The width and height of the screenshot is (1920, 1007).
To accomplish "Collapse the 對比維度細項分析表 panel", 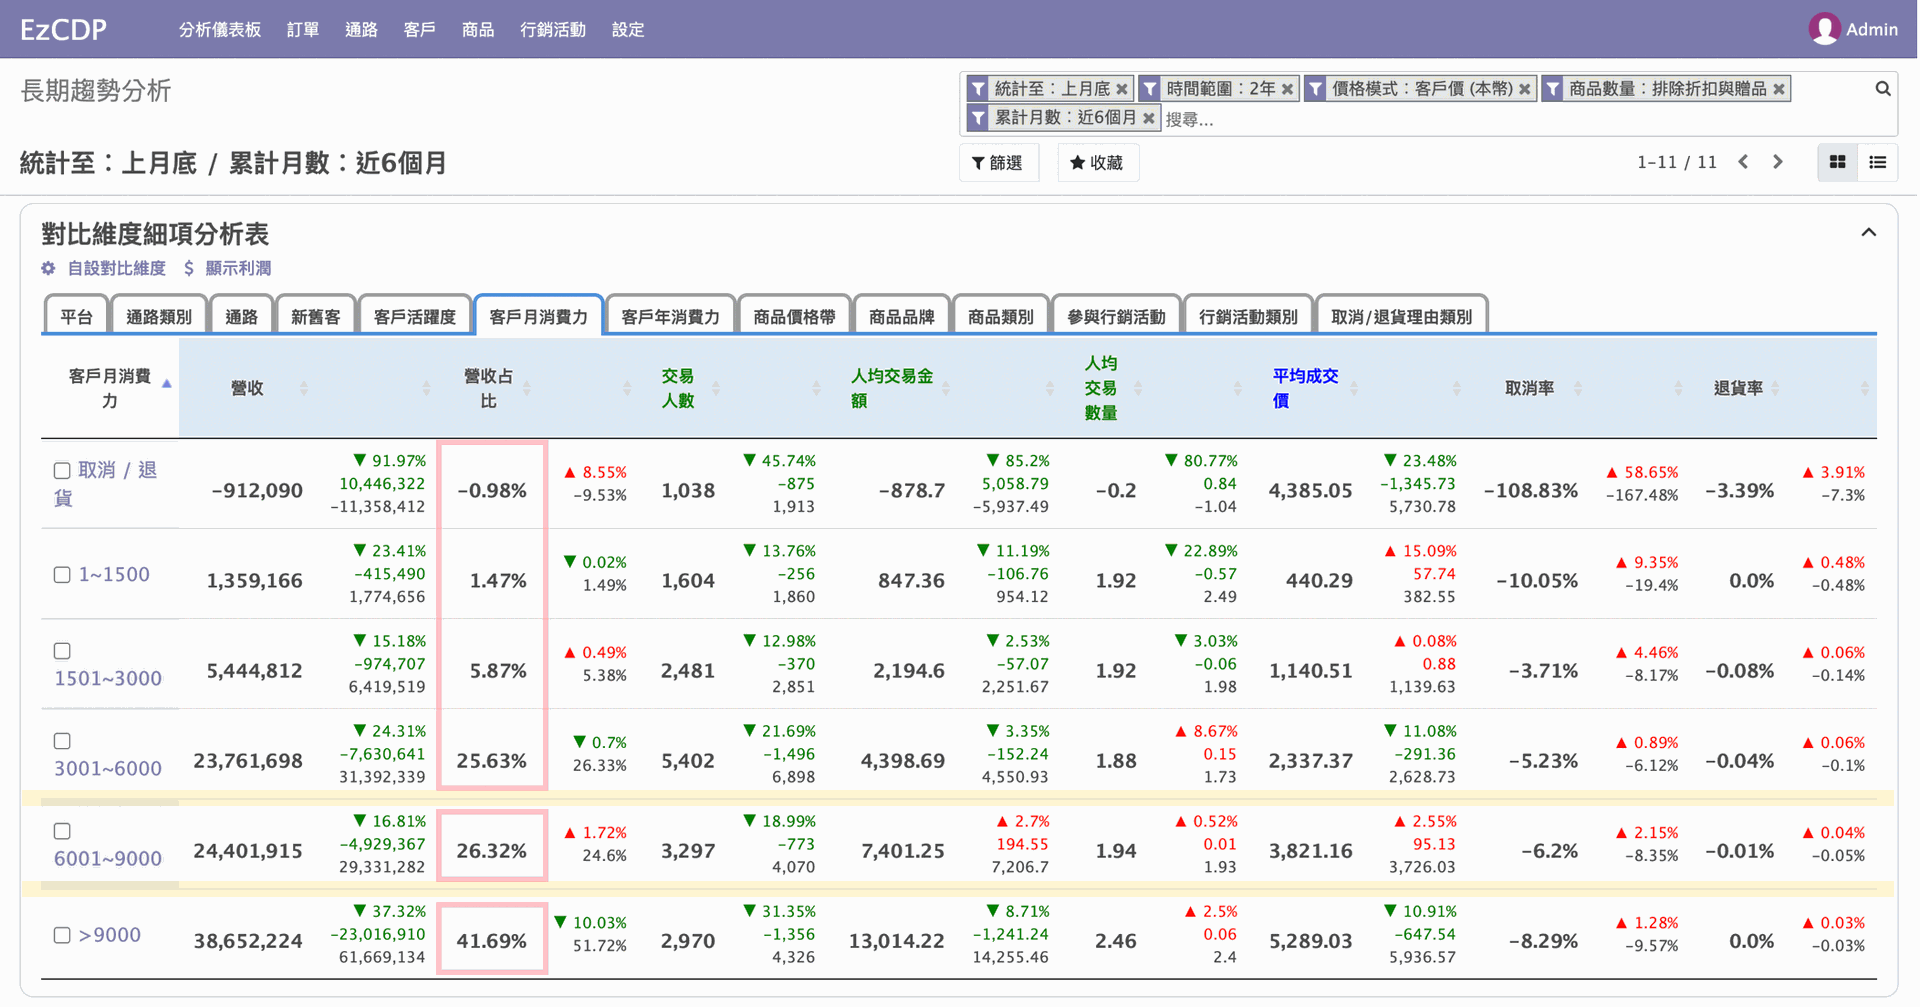I will click(x=1868, y=232).
